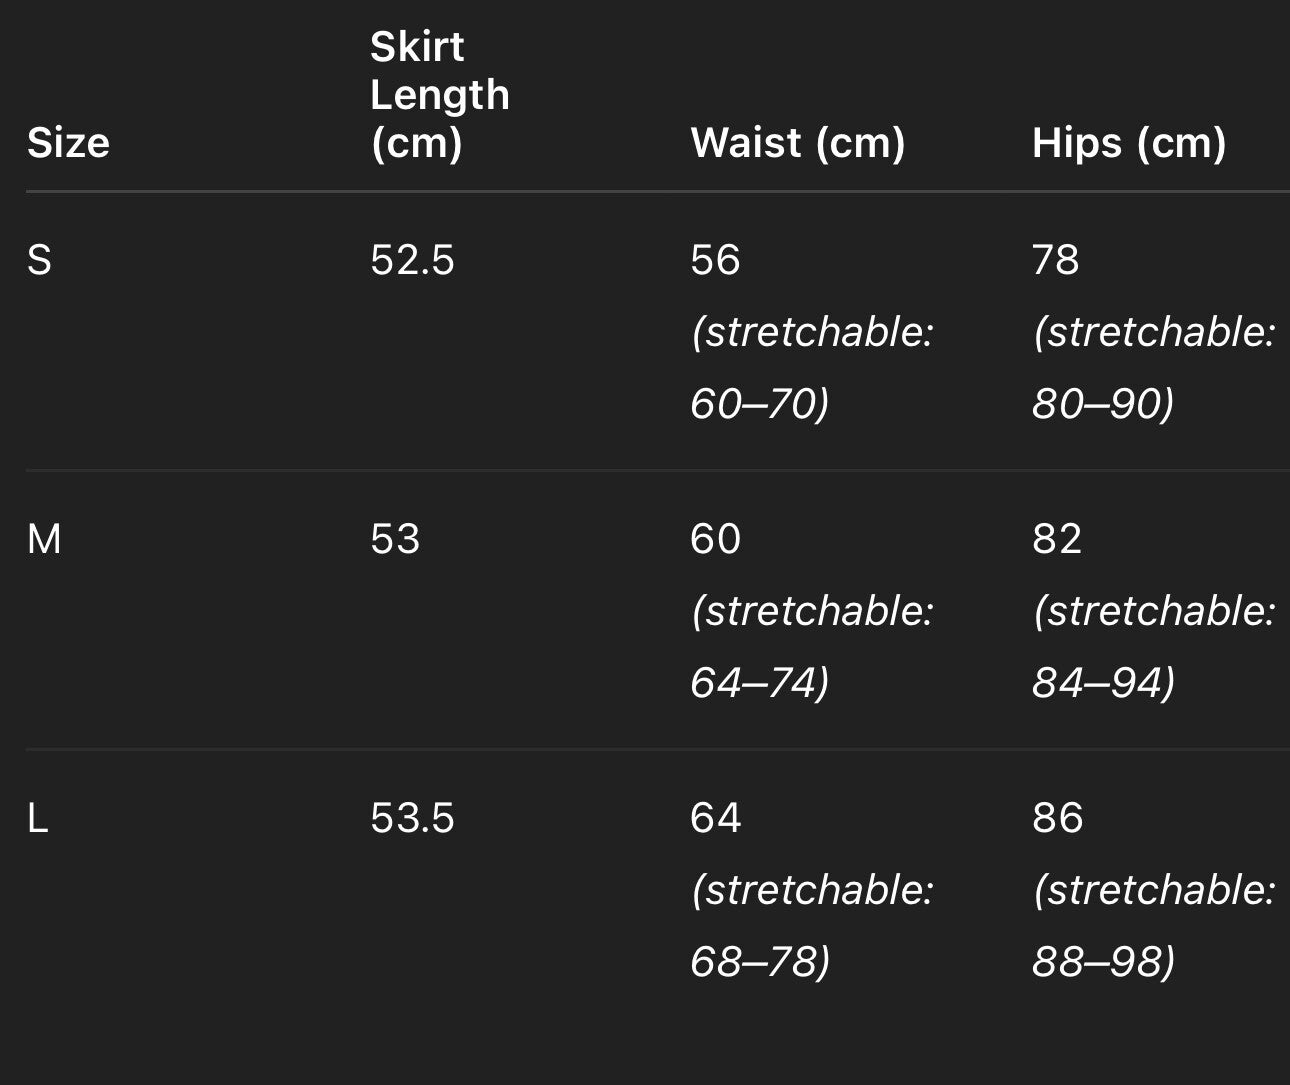Viewport: 1290px width, 1085px height.
Task: Click the hips value 78 for size S
Action: 1056,260
